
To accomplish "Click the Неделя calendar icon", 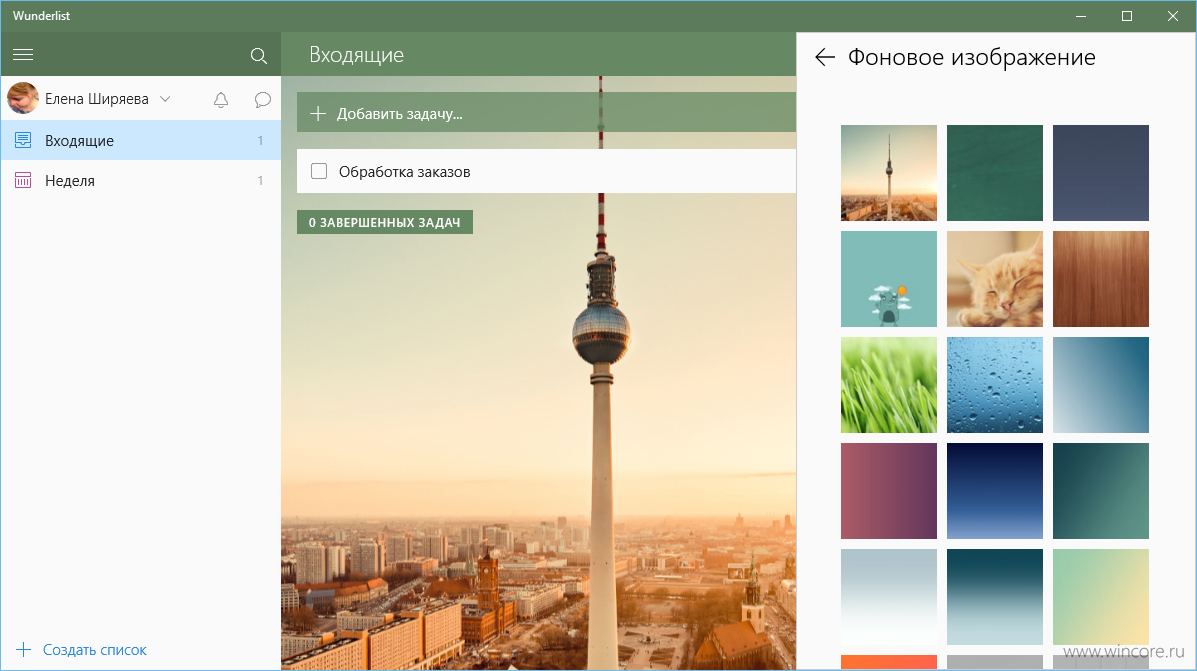I will [23, 181].
